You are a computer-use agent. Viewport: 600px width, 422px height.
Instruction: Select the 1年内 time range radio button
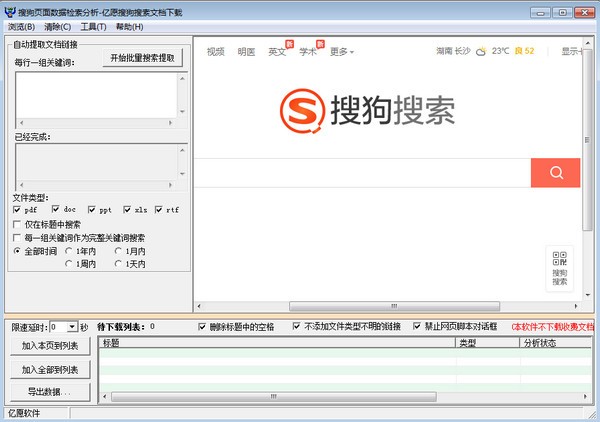[70, 251]
